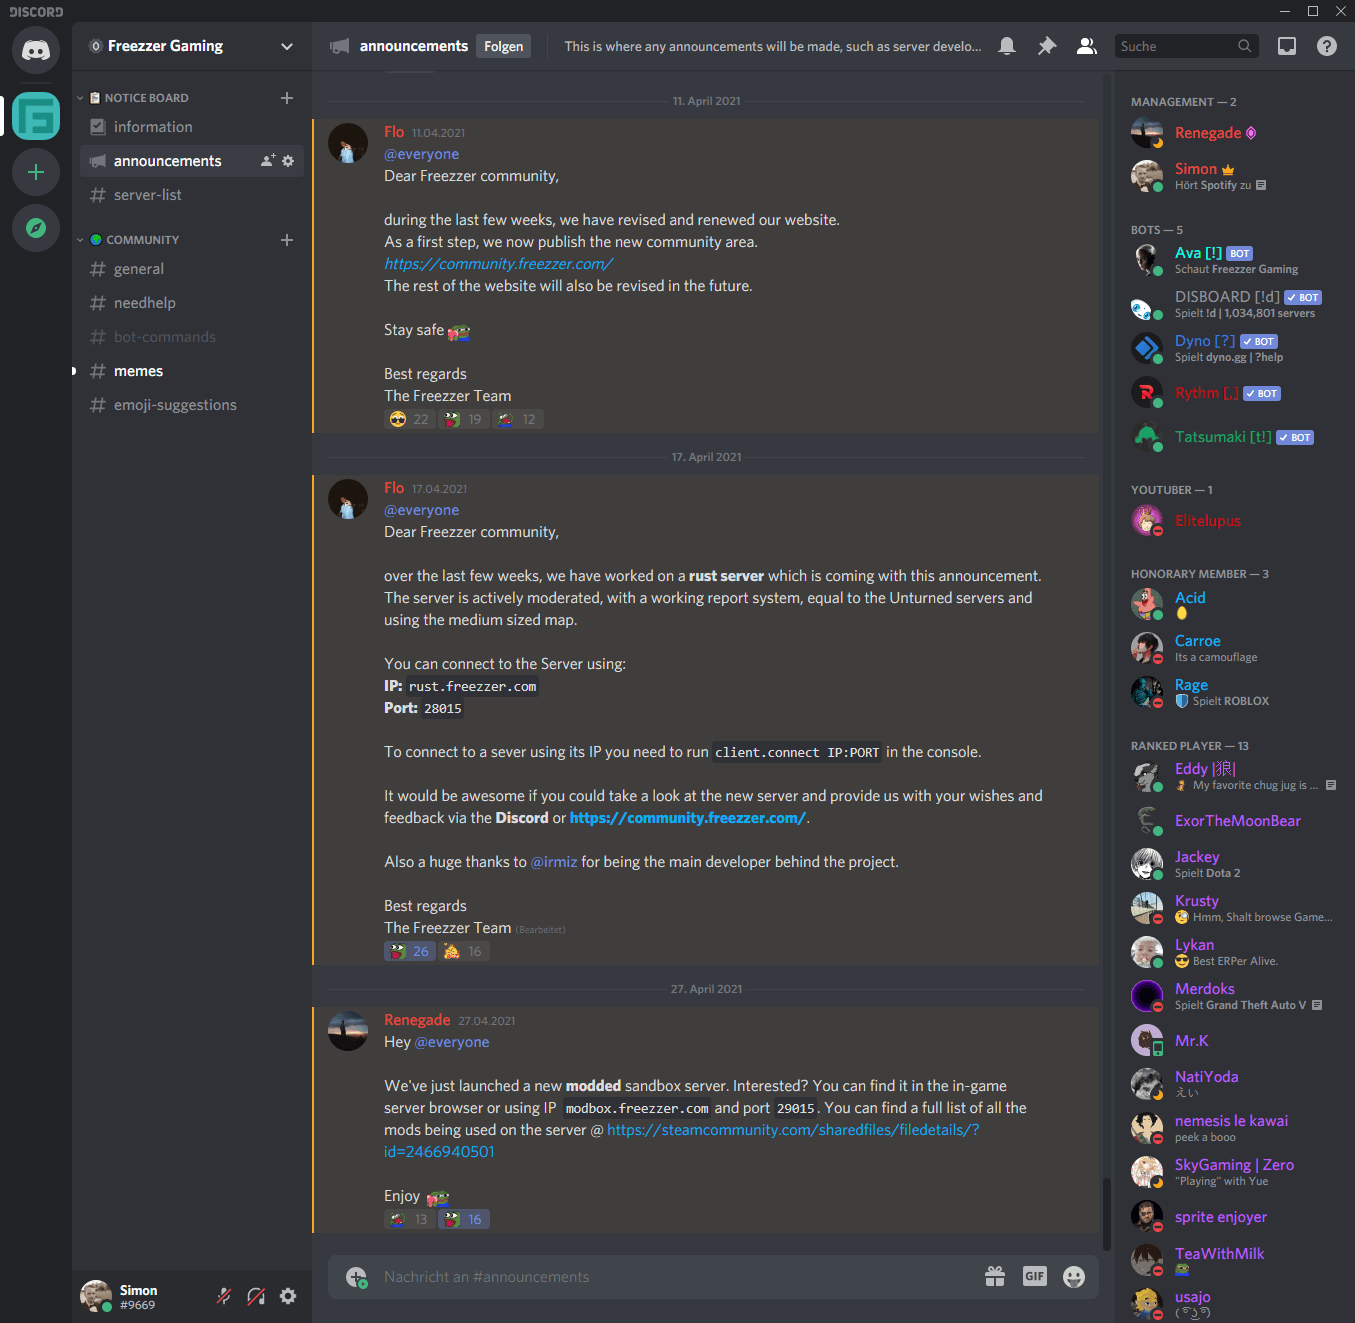Toggle headphone deafen
Image resolution: width=1355 pixels, height=1323 pixels.
pos(256,1296)
